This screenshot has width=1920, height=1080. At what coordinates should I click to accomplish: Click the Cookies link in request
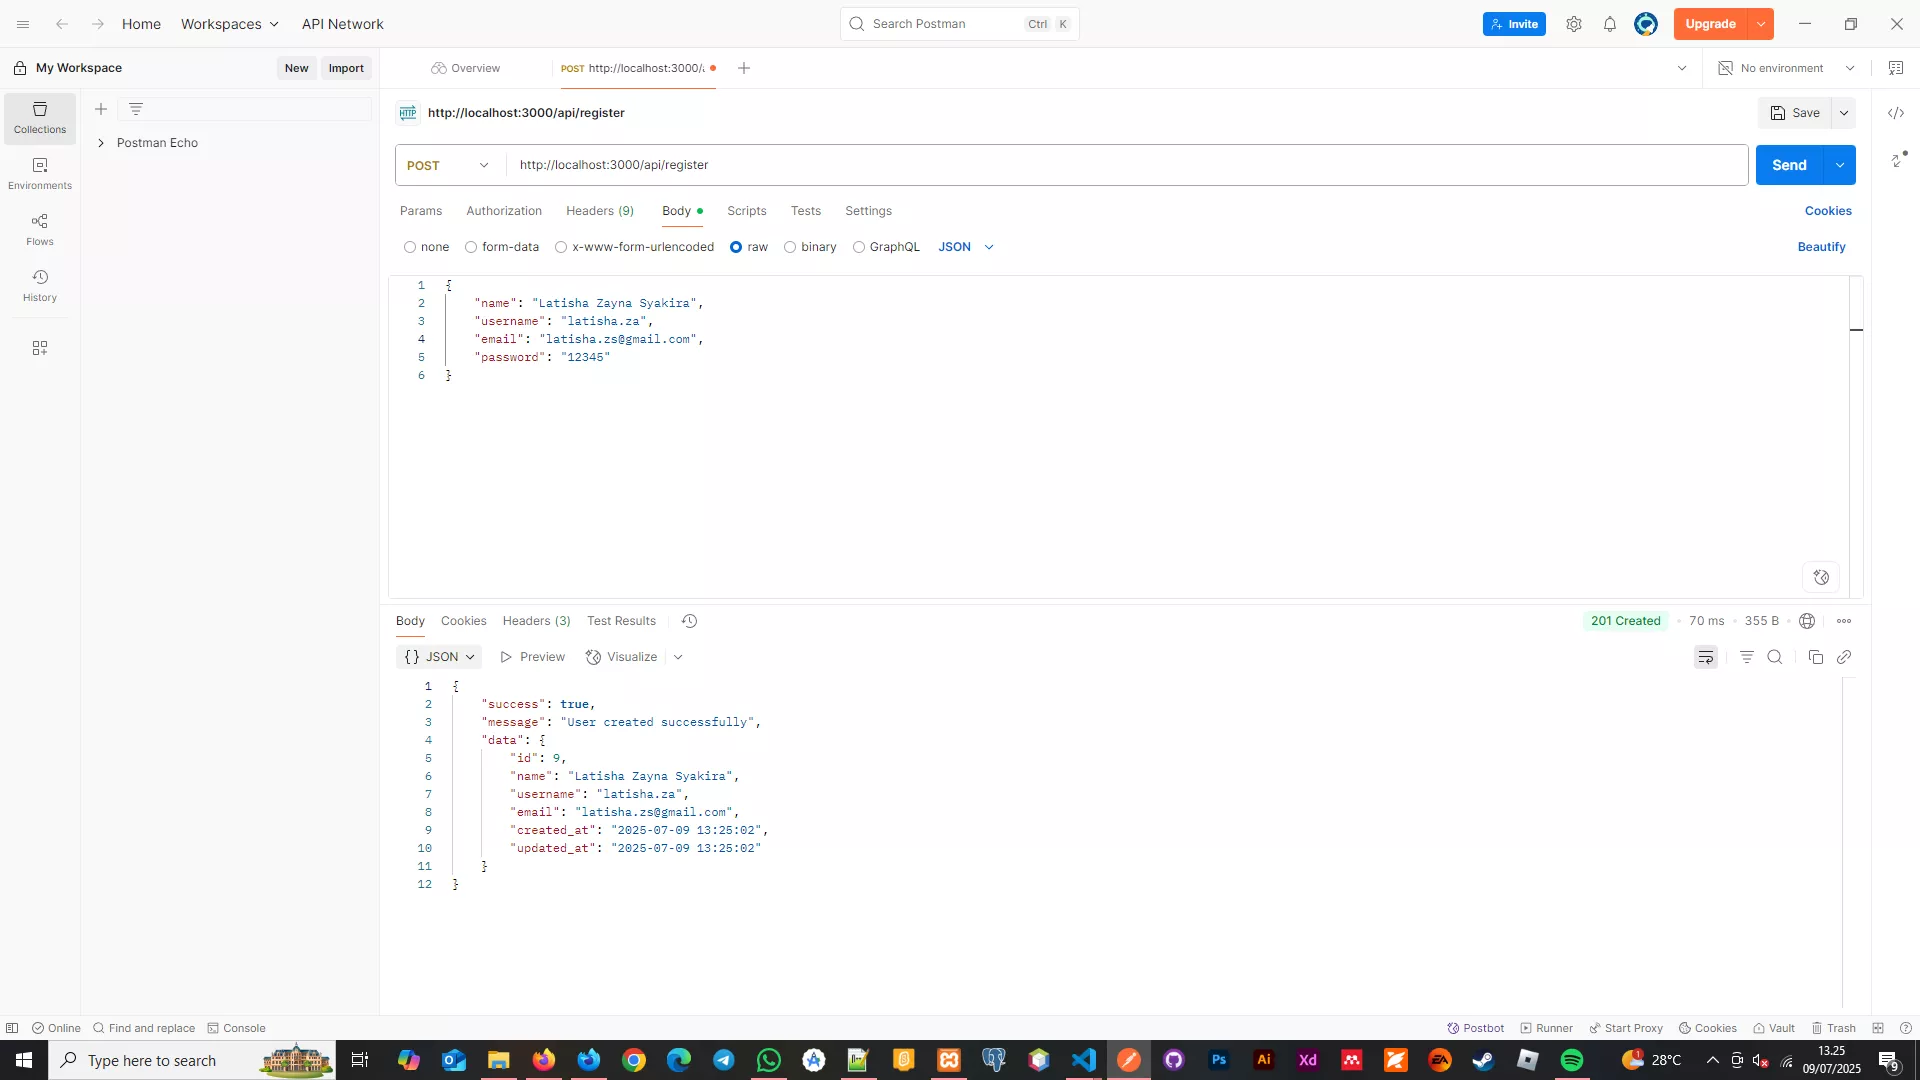click(1828, 211)
